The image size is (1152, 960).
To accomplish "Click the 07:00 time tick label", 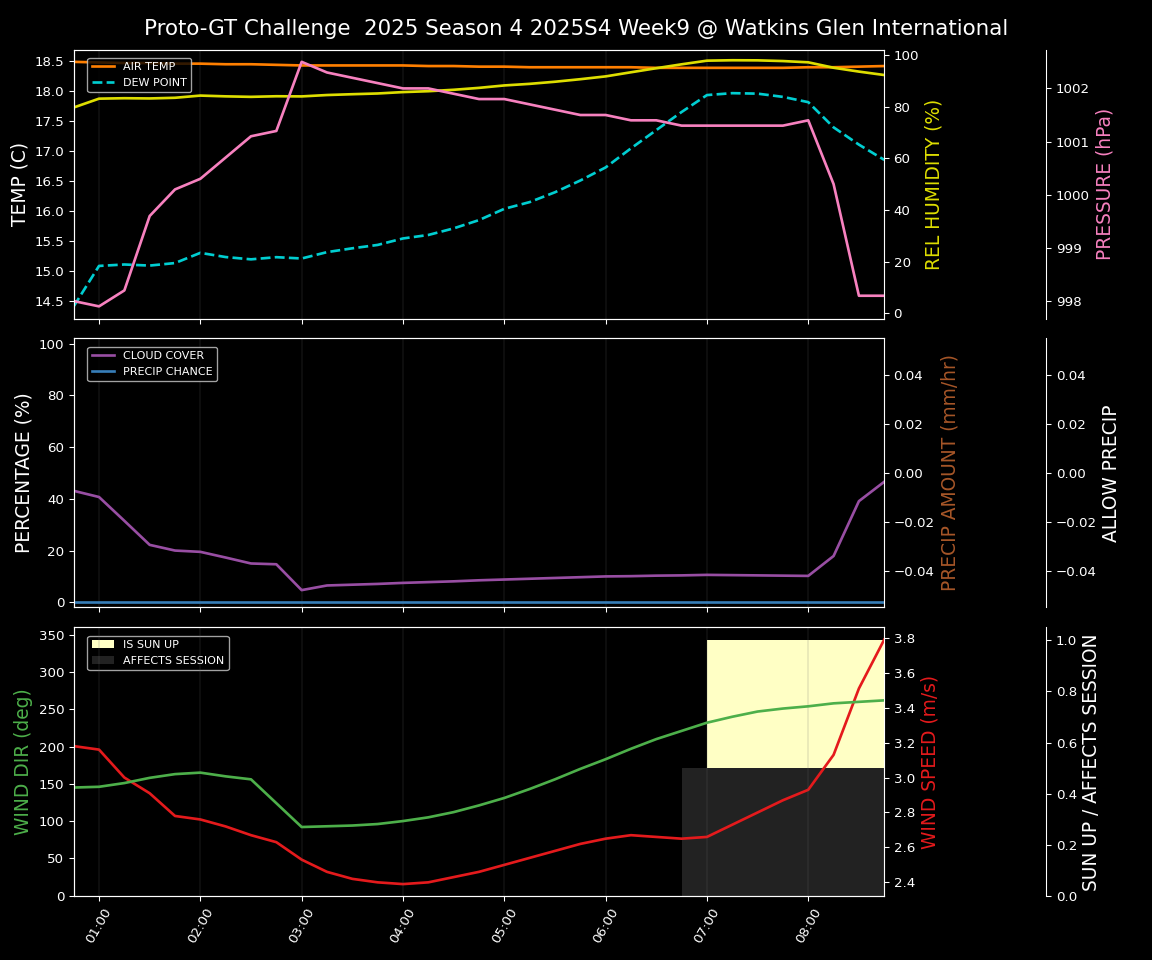I will coord(705,927).
